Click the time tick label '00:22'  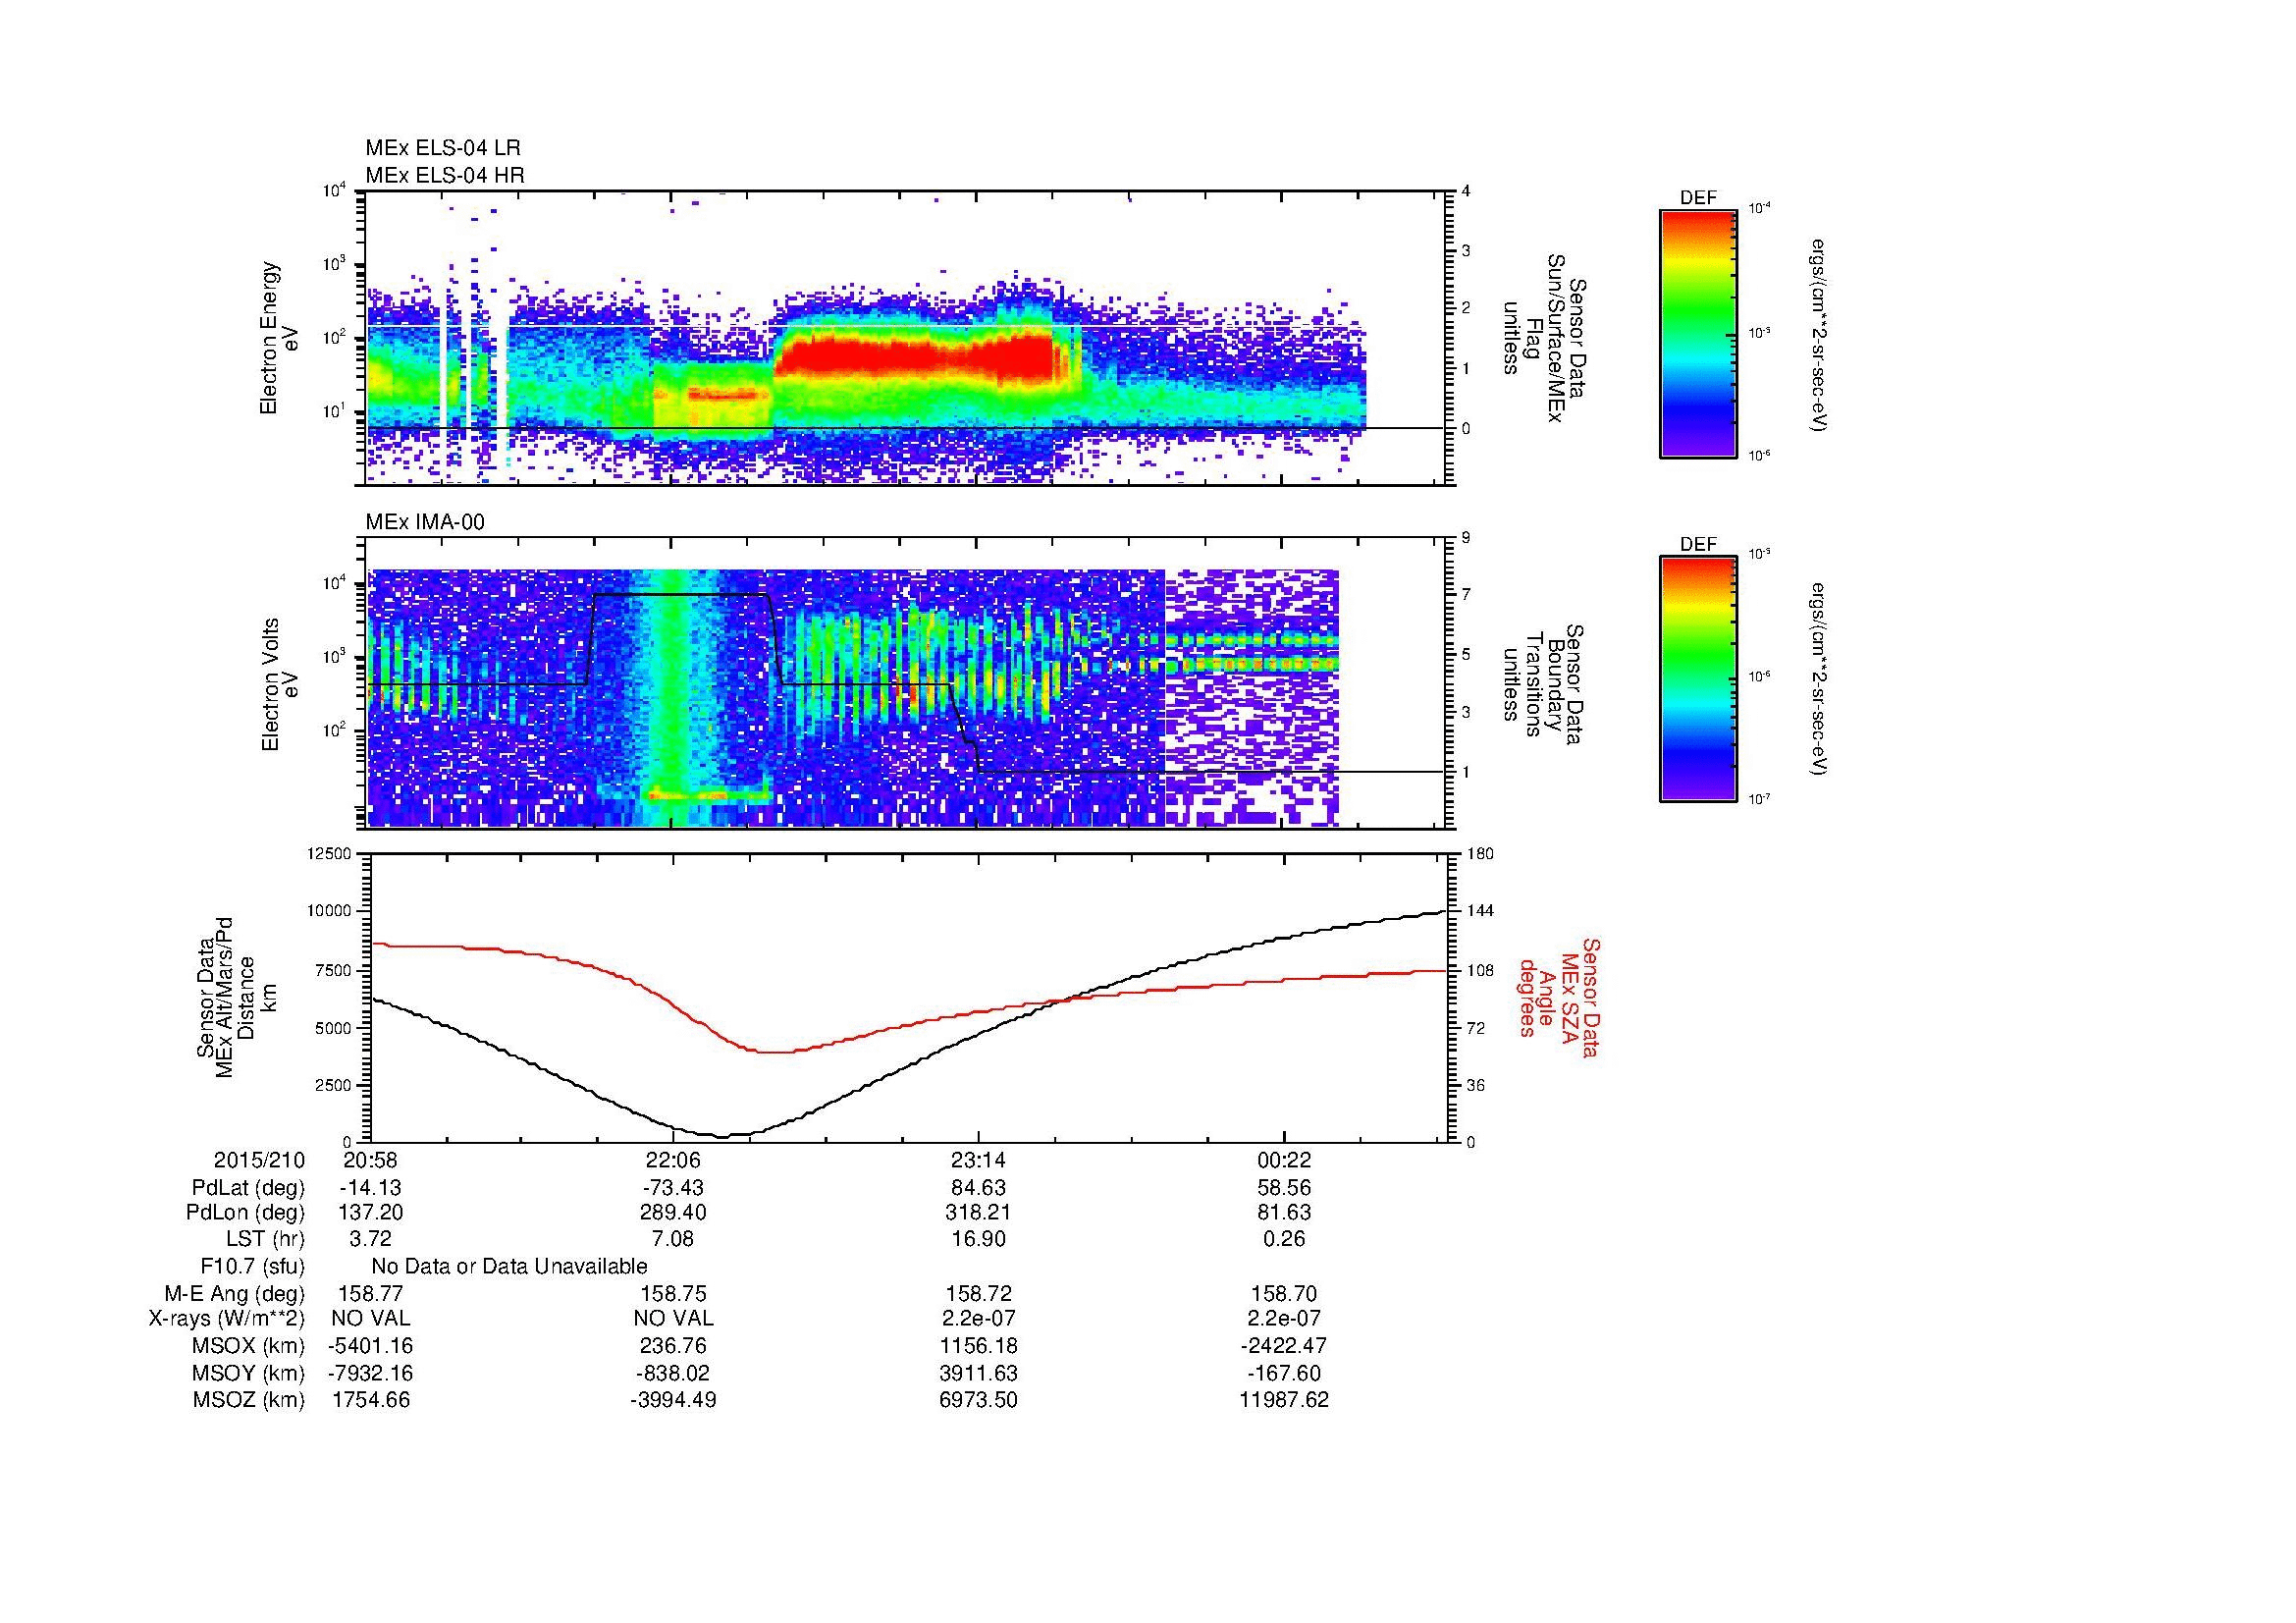click(1284, 1161)
